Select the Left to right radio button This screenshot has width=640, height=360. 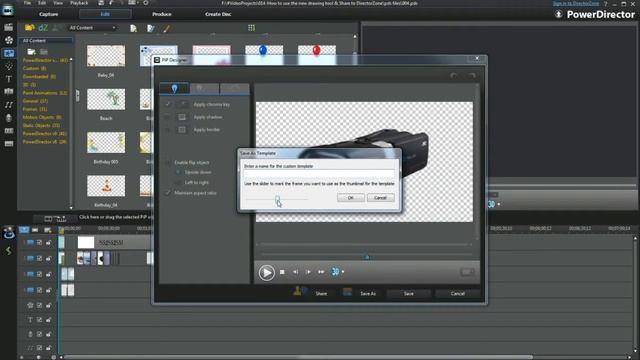178,183
